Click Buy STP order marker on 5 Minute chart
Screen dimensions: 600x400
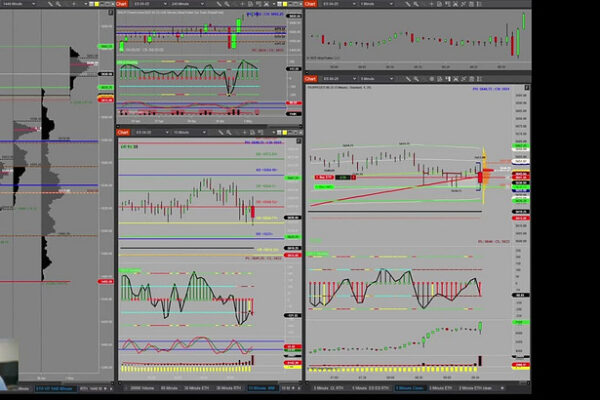(324, 177)
